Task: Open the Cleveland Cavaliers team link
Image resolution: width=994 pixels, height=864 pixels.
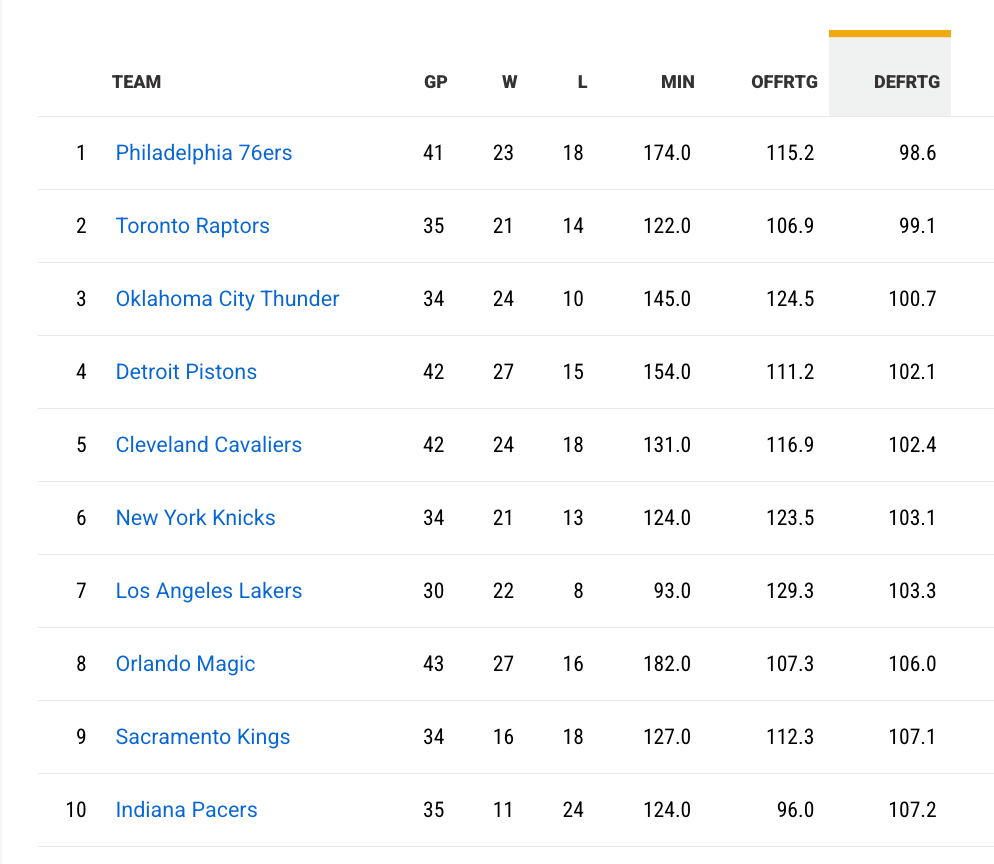Action: tap(208, 445)
